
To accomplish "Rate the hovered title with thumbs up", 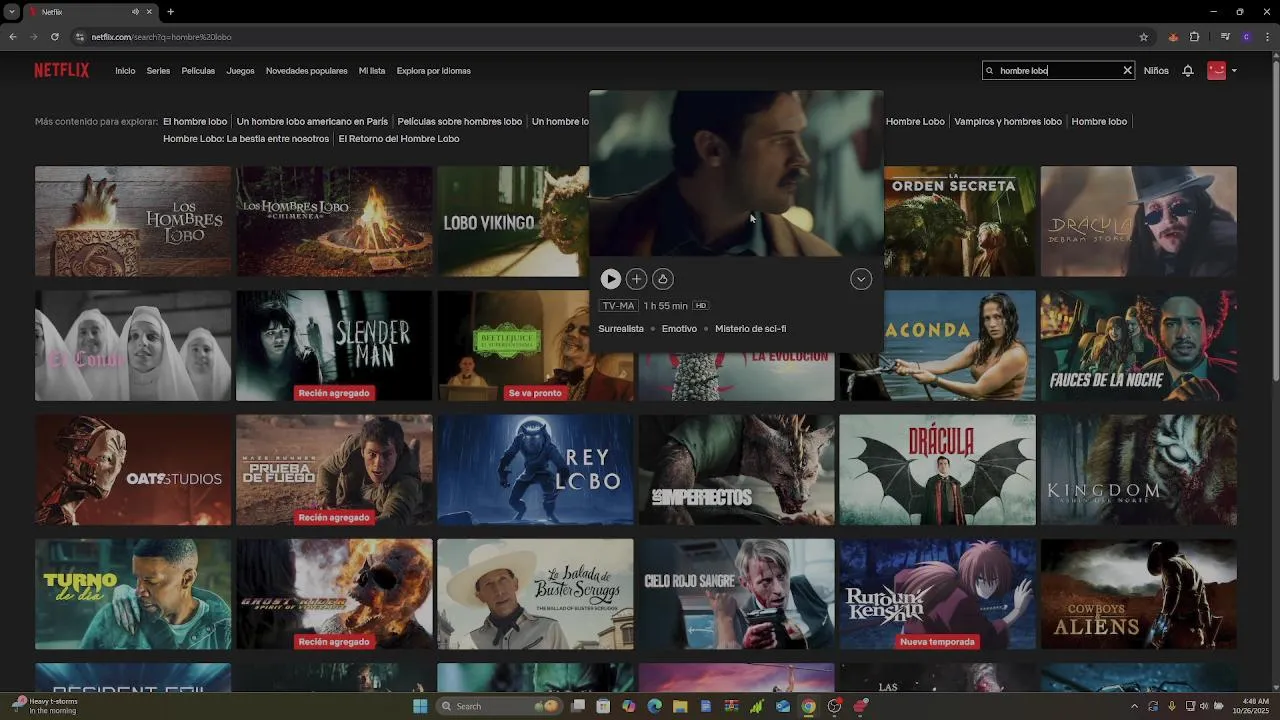I will click(x=662, y=279).
